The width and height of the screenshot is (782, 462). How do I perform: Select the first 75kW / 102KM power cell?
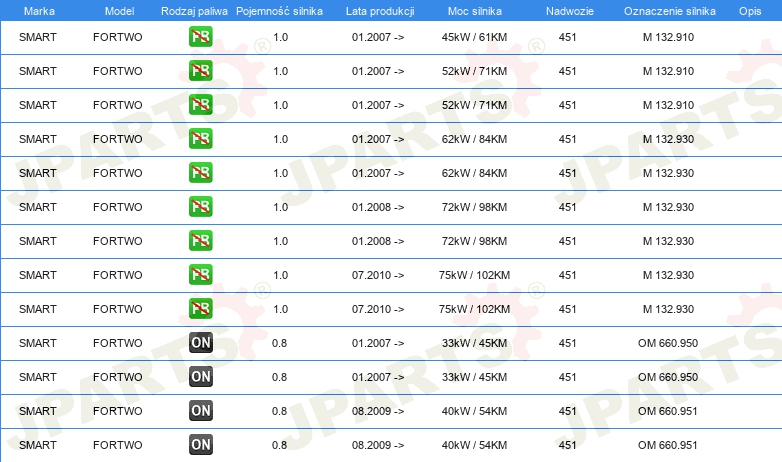[x=474, y=274]
